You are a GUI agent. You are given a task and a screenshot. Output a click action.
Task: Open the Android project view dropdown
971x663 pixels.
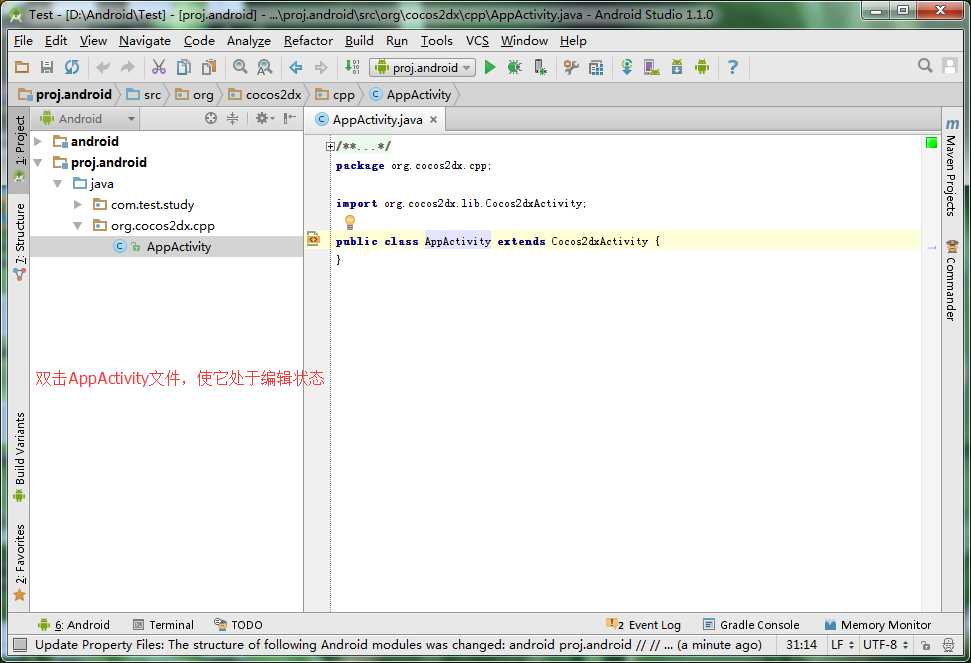coord(87,118)
